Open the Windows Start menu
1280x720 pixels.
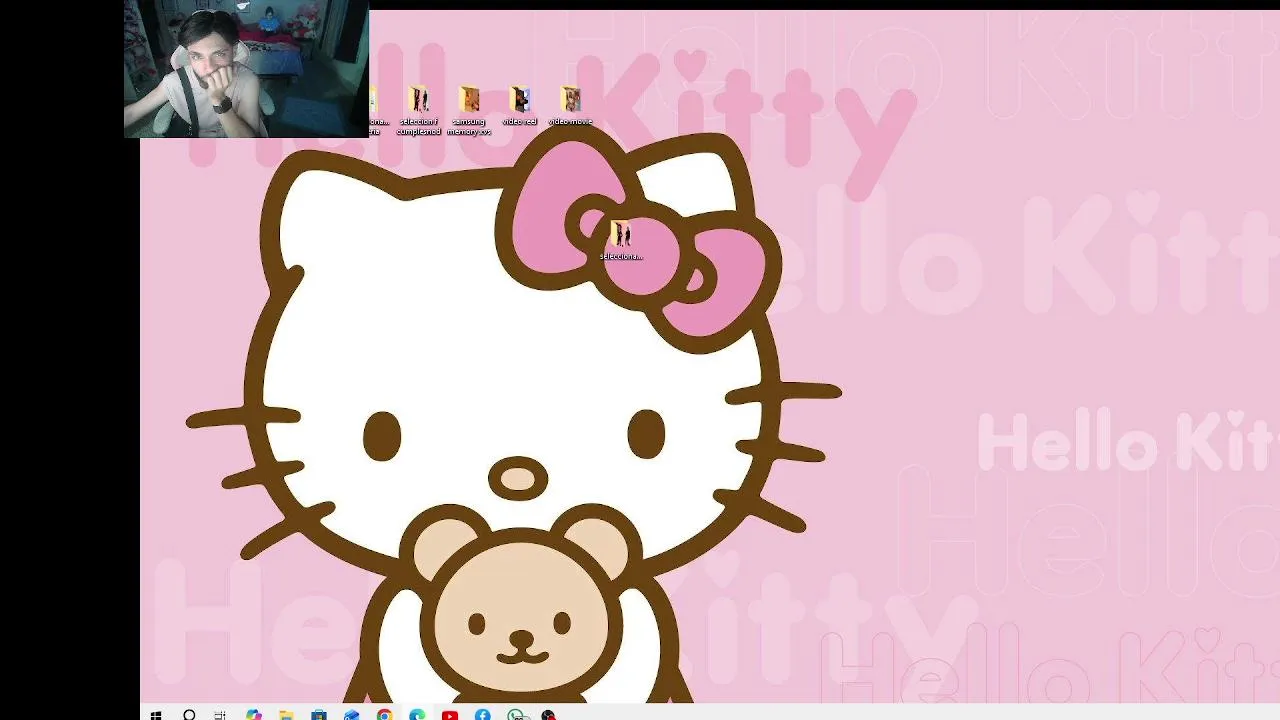pos(156,715)
